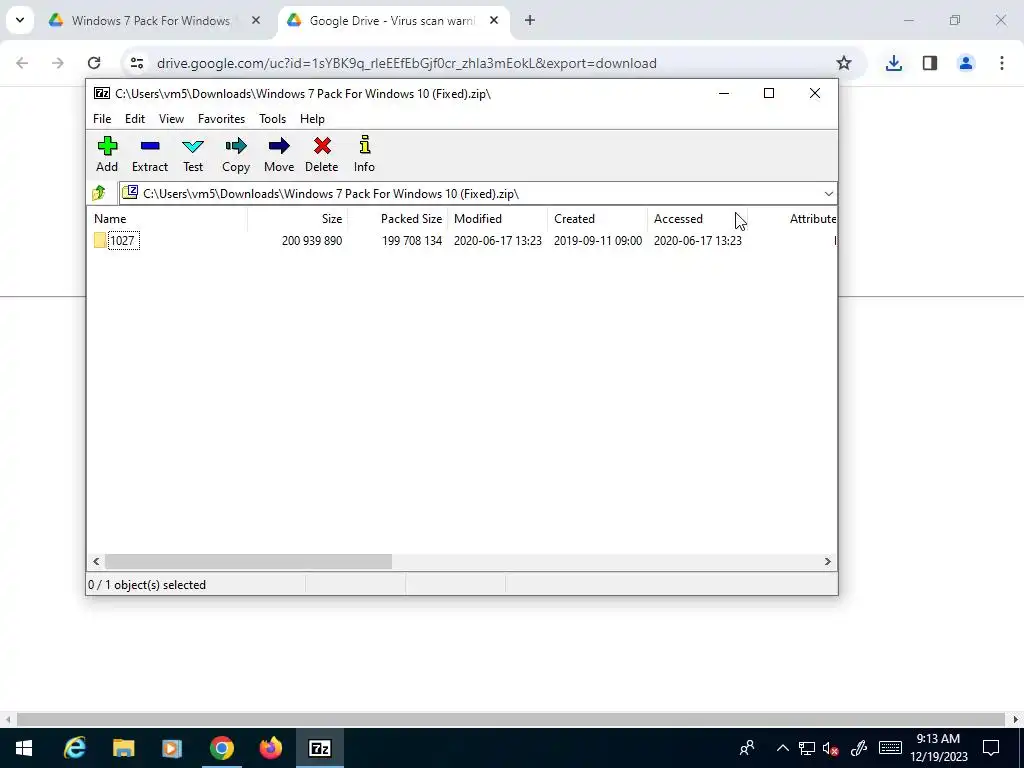Close the Windows 7 Pack tab
This screenshot has width=1024, height=768.
tap(256, 20)
